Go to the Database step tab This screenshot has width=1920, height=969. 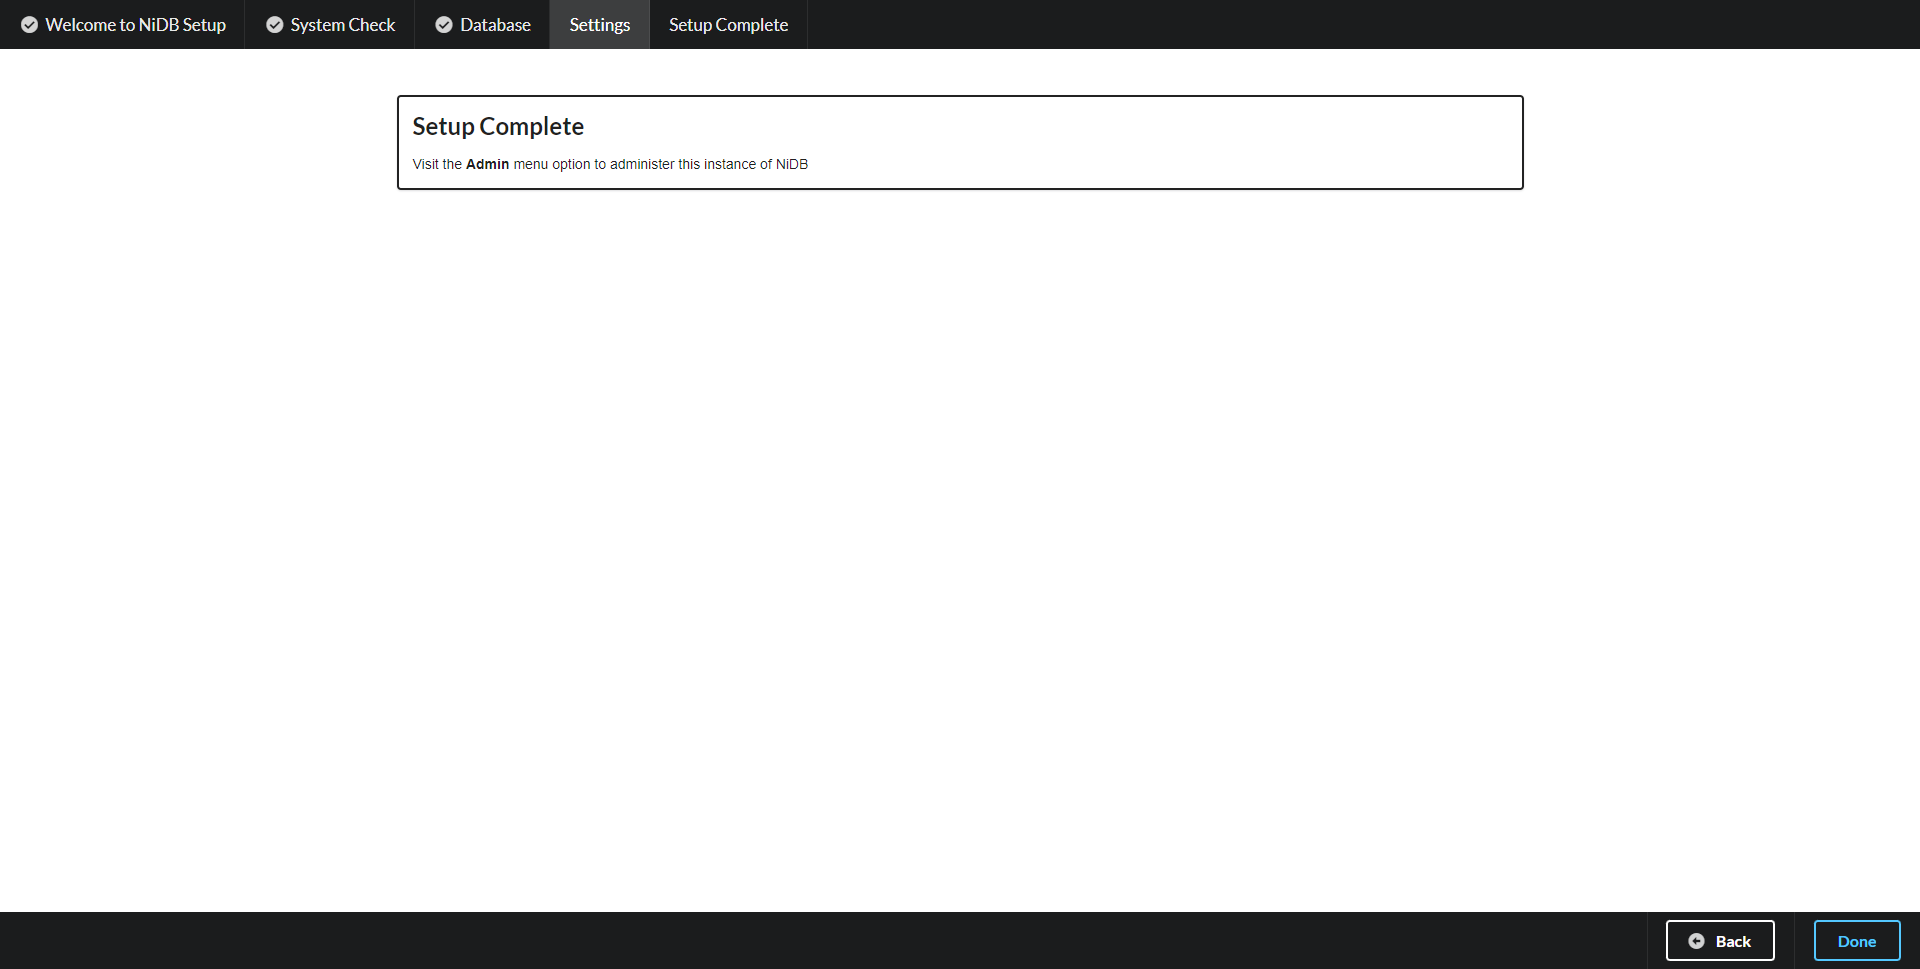[495, 25]
